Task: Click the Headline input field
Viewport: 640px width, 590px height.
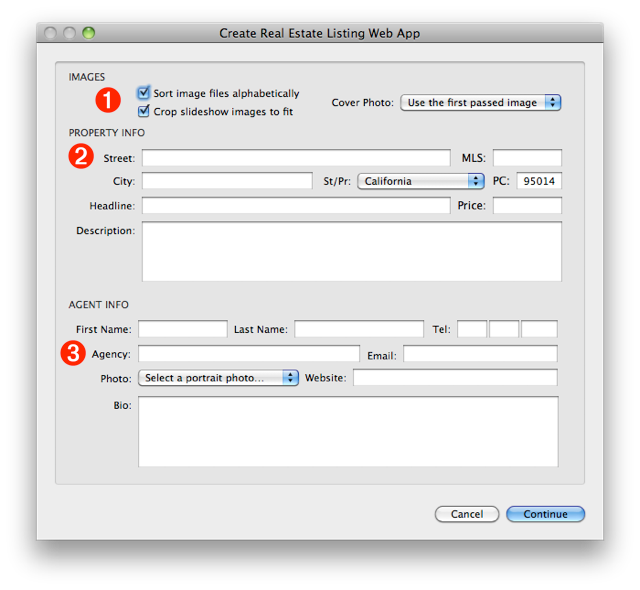Action: tap(296, 206)
